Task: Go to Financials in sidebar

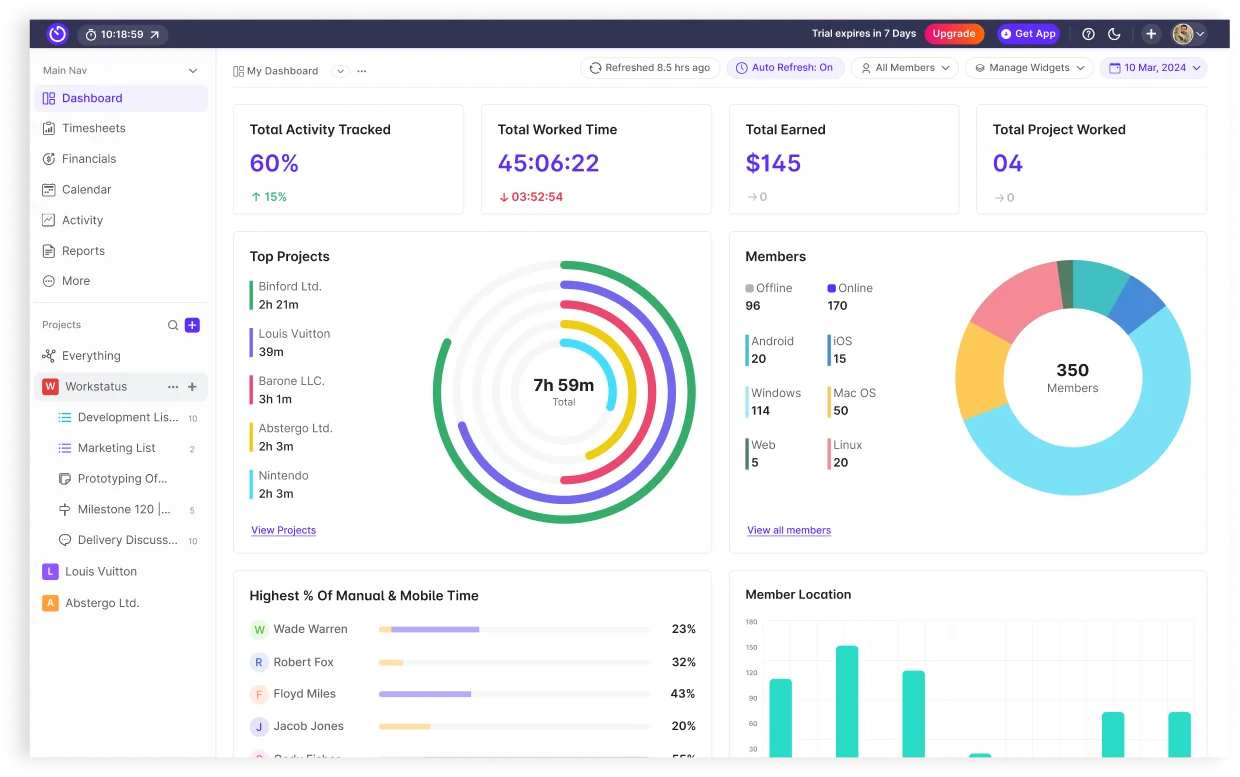Action: coord(89,159)
